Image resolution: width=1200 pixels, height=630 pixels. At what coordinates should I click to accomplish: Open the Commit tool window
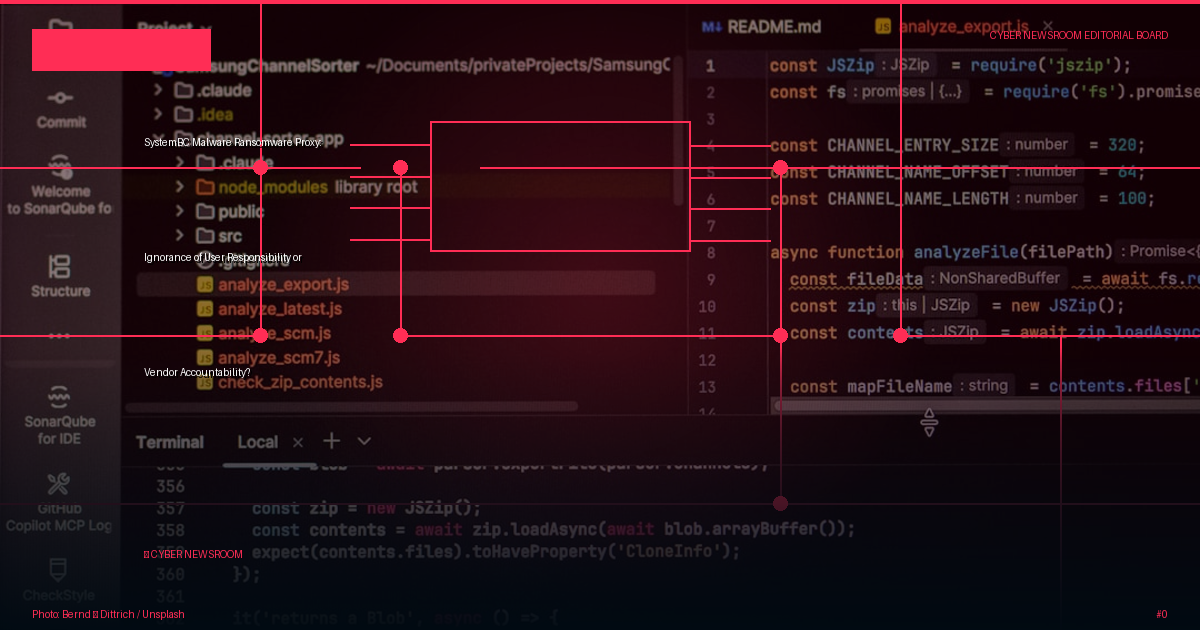coord(61,109)
